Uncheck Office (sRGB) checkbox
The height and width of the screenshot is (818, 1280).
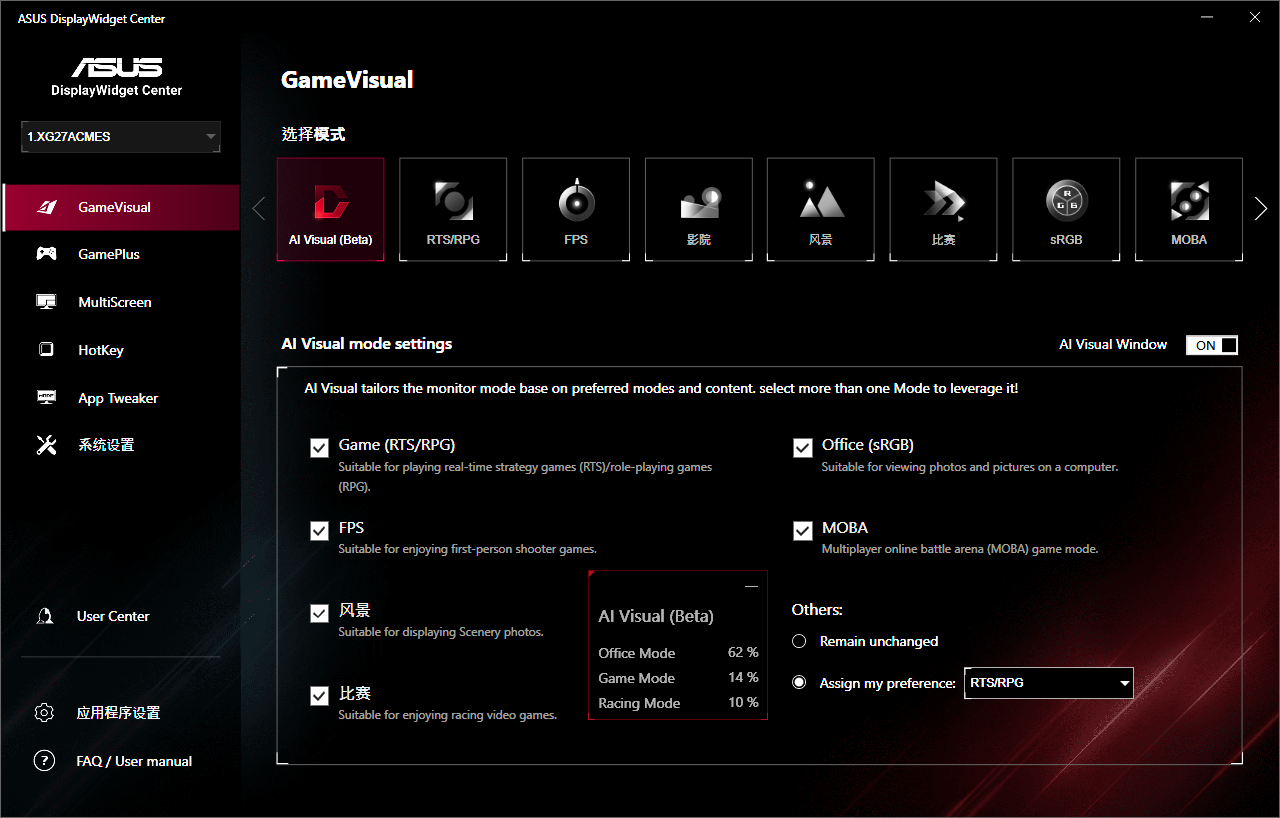(x=802, y=448)
